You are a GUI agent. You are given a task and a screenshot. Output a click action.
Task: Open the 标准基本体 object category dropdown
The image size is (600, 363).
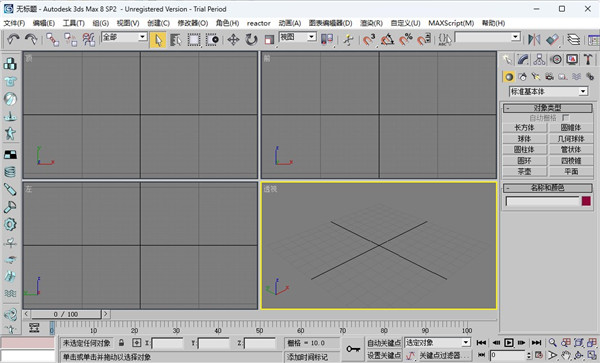tap(548, 91)
